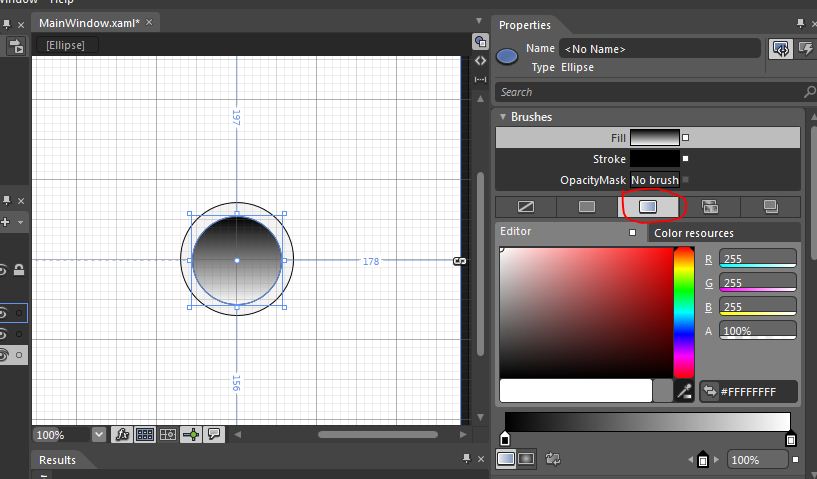
Task: Switch to radial gradient type
Action: coord(526,459)
